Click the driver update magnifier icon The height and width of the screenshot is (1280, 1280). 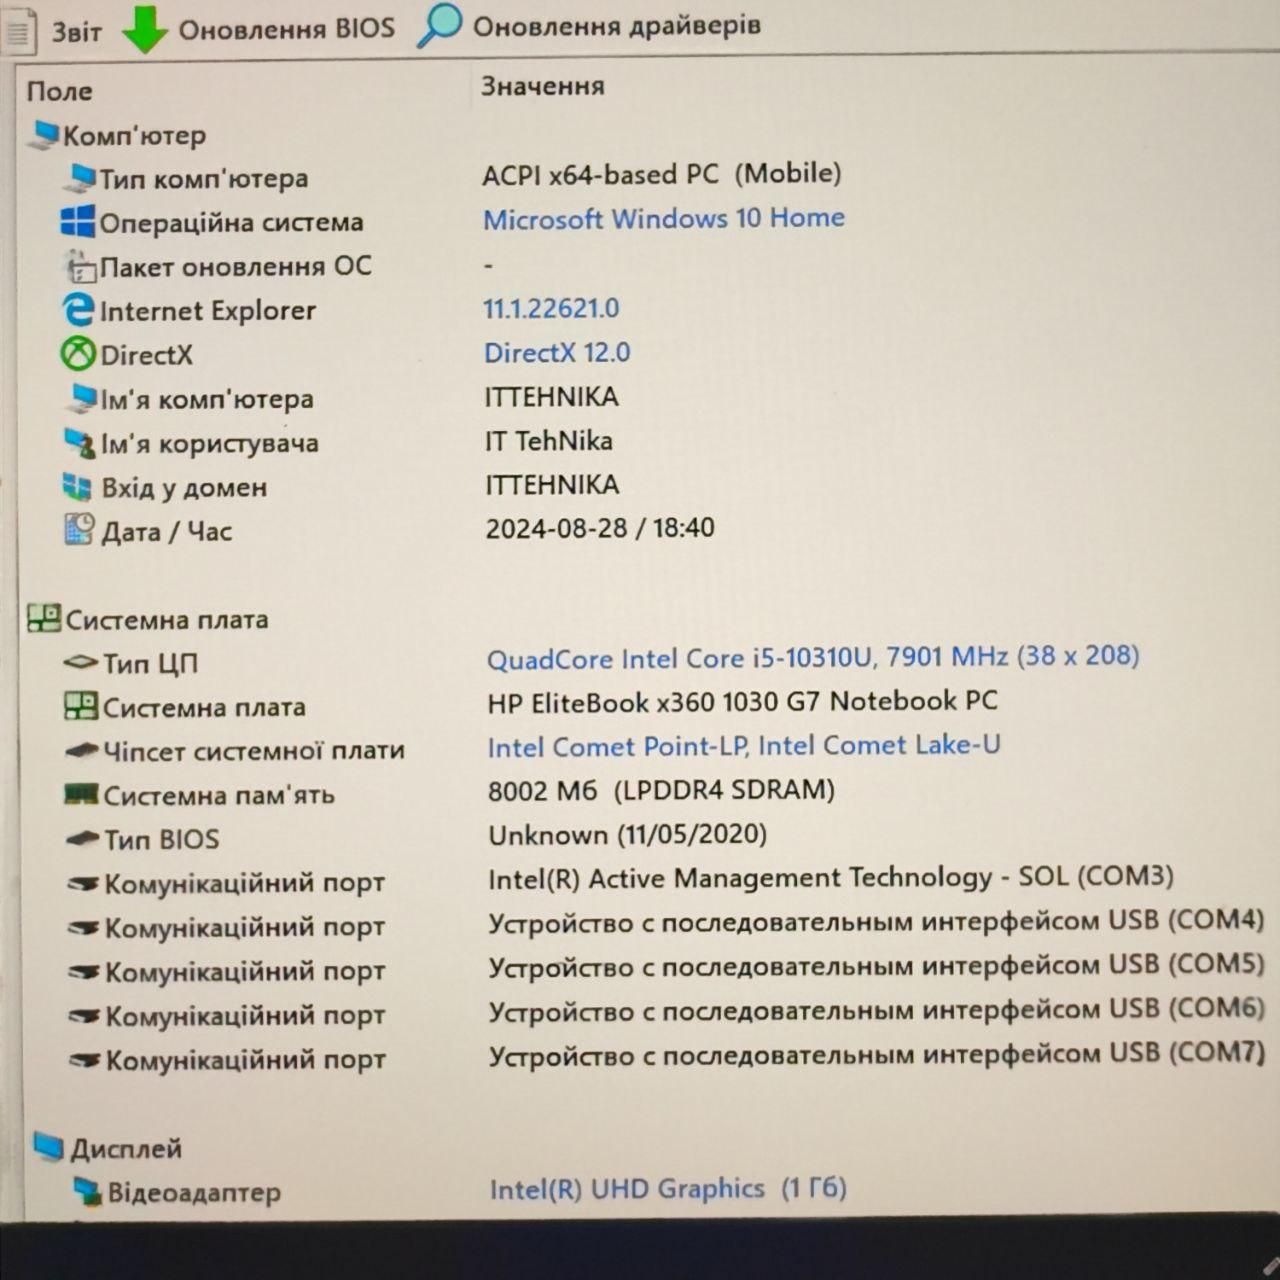[439, 25]
